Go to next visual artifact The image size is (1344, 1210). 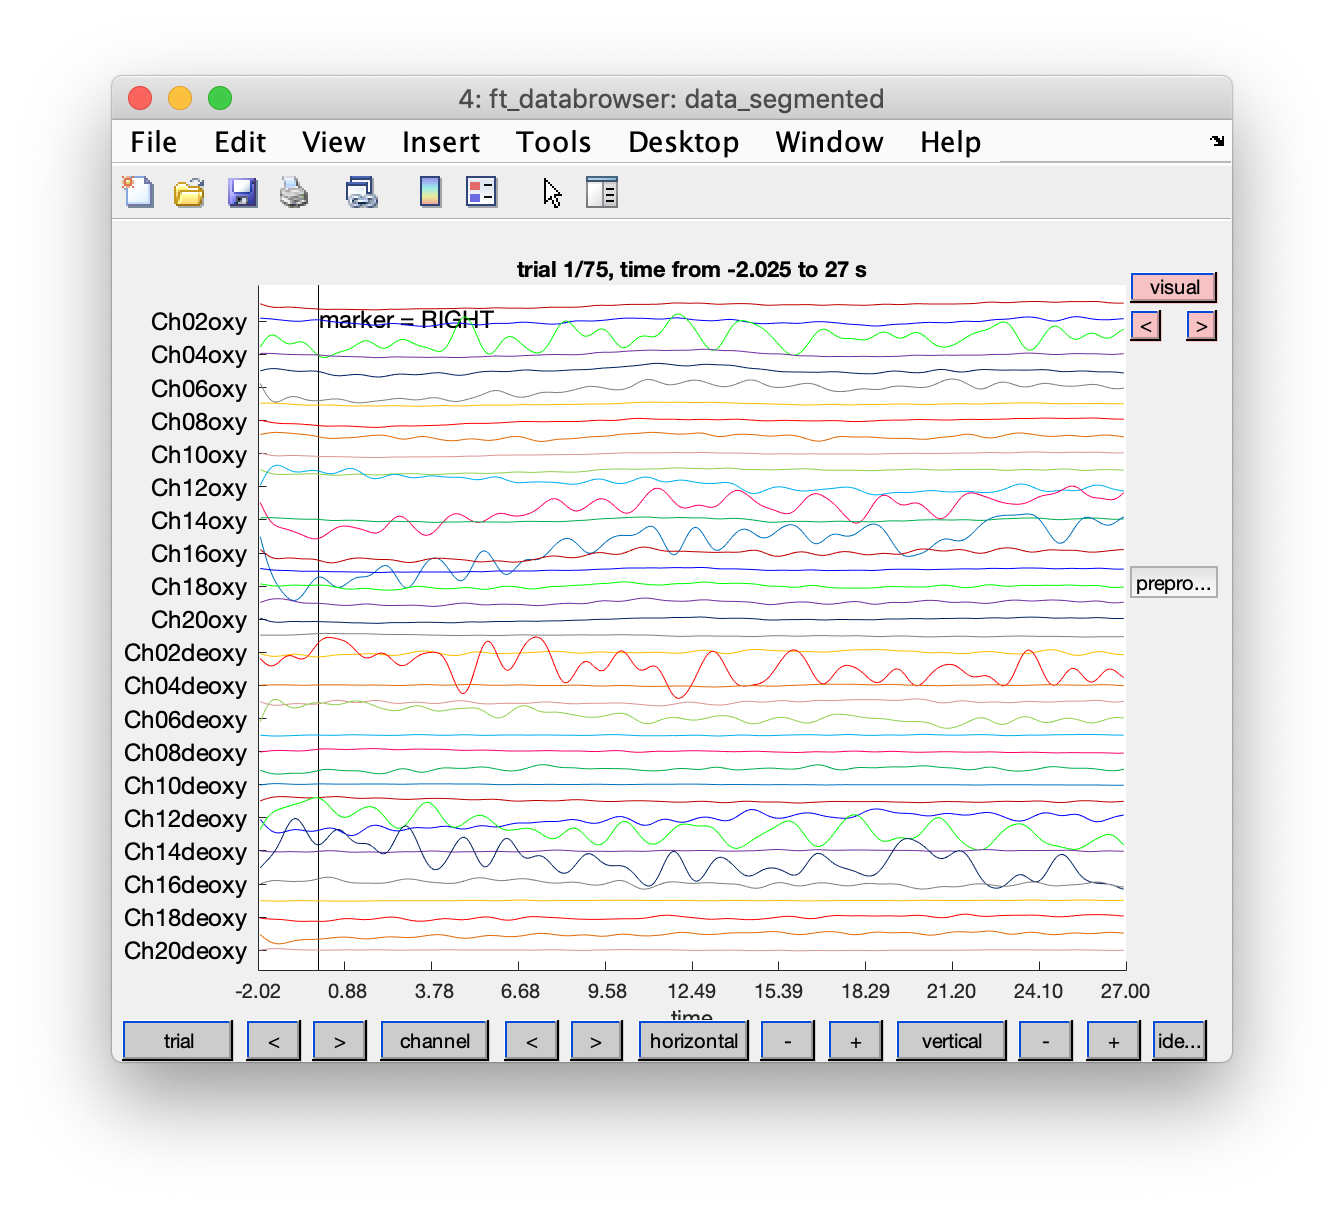click(1202, 326)
